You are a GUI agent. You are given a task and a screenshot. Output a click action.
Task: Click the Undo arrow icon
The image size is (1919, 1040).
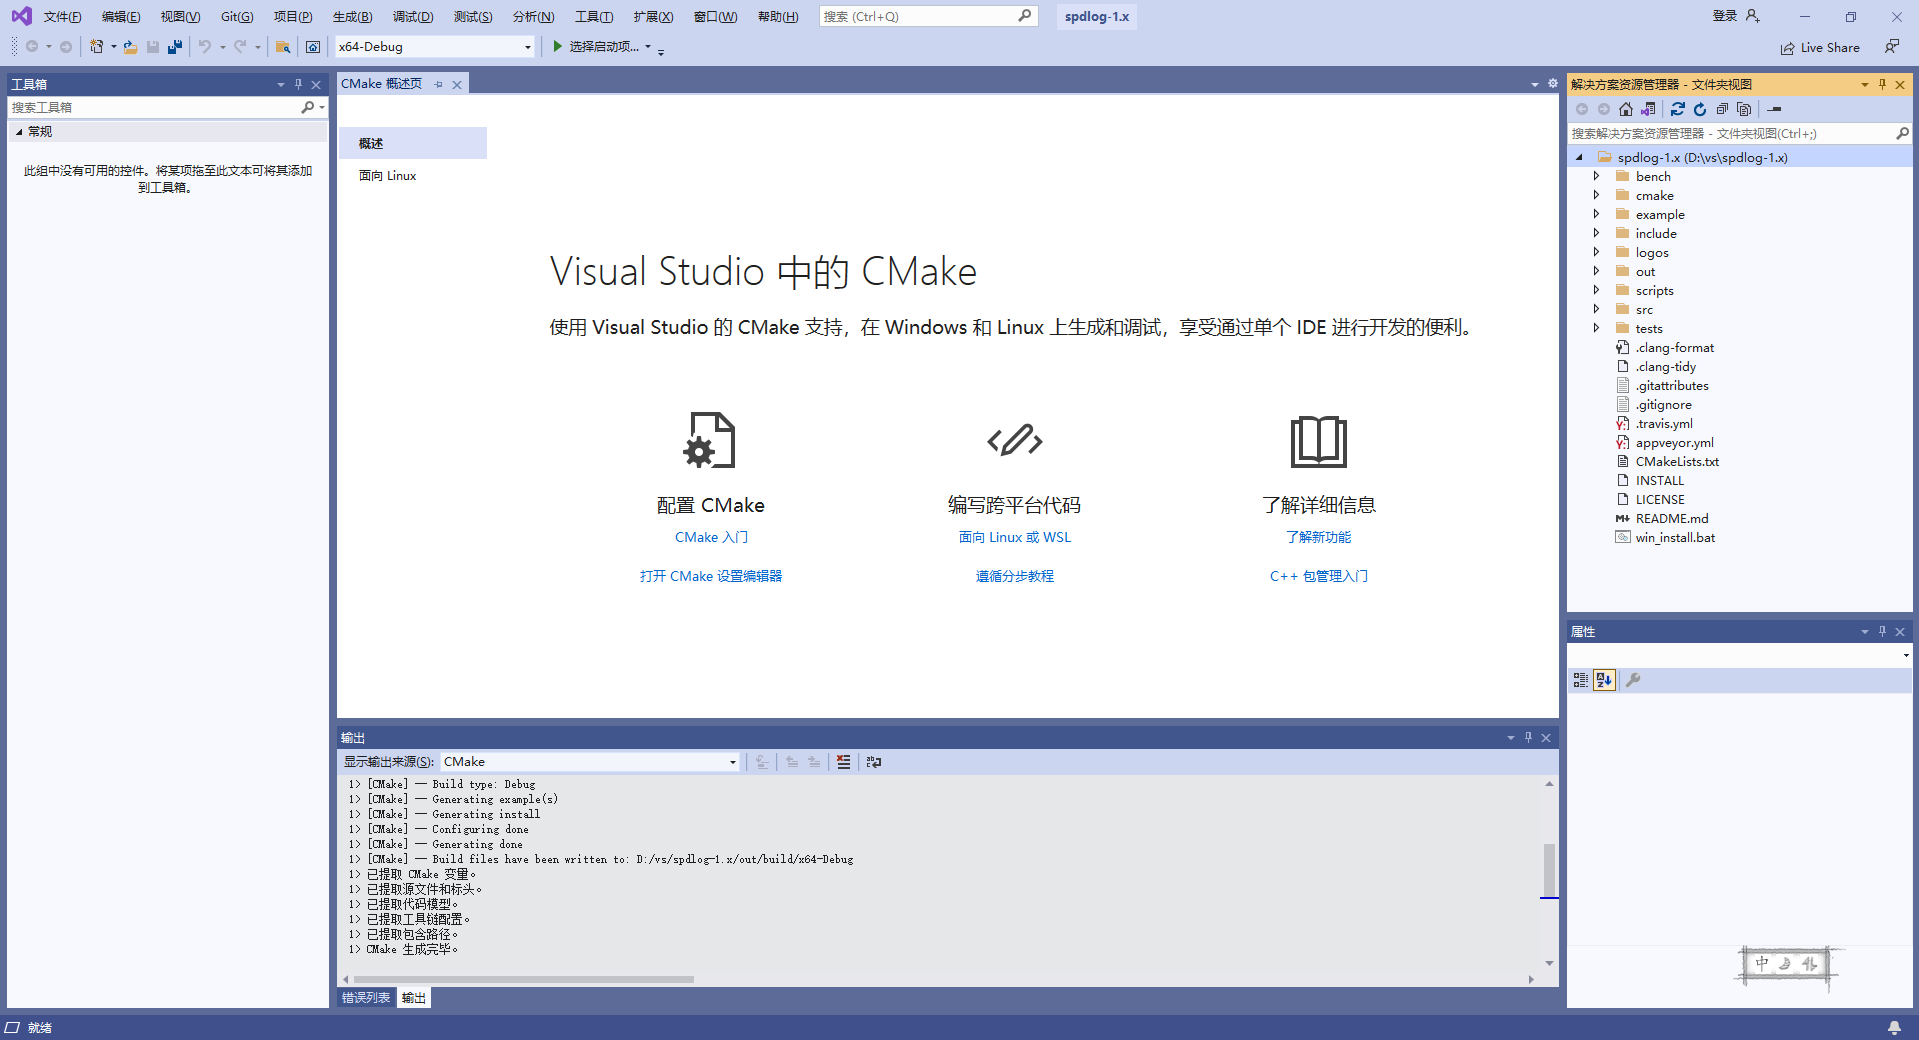click(x=205, y=47)
